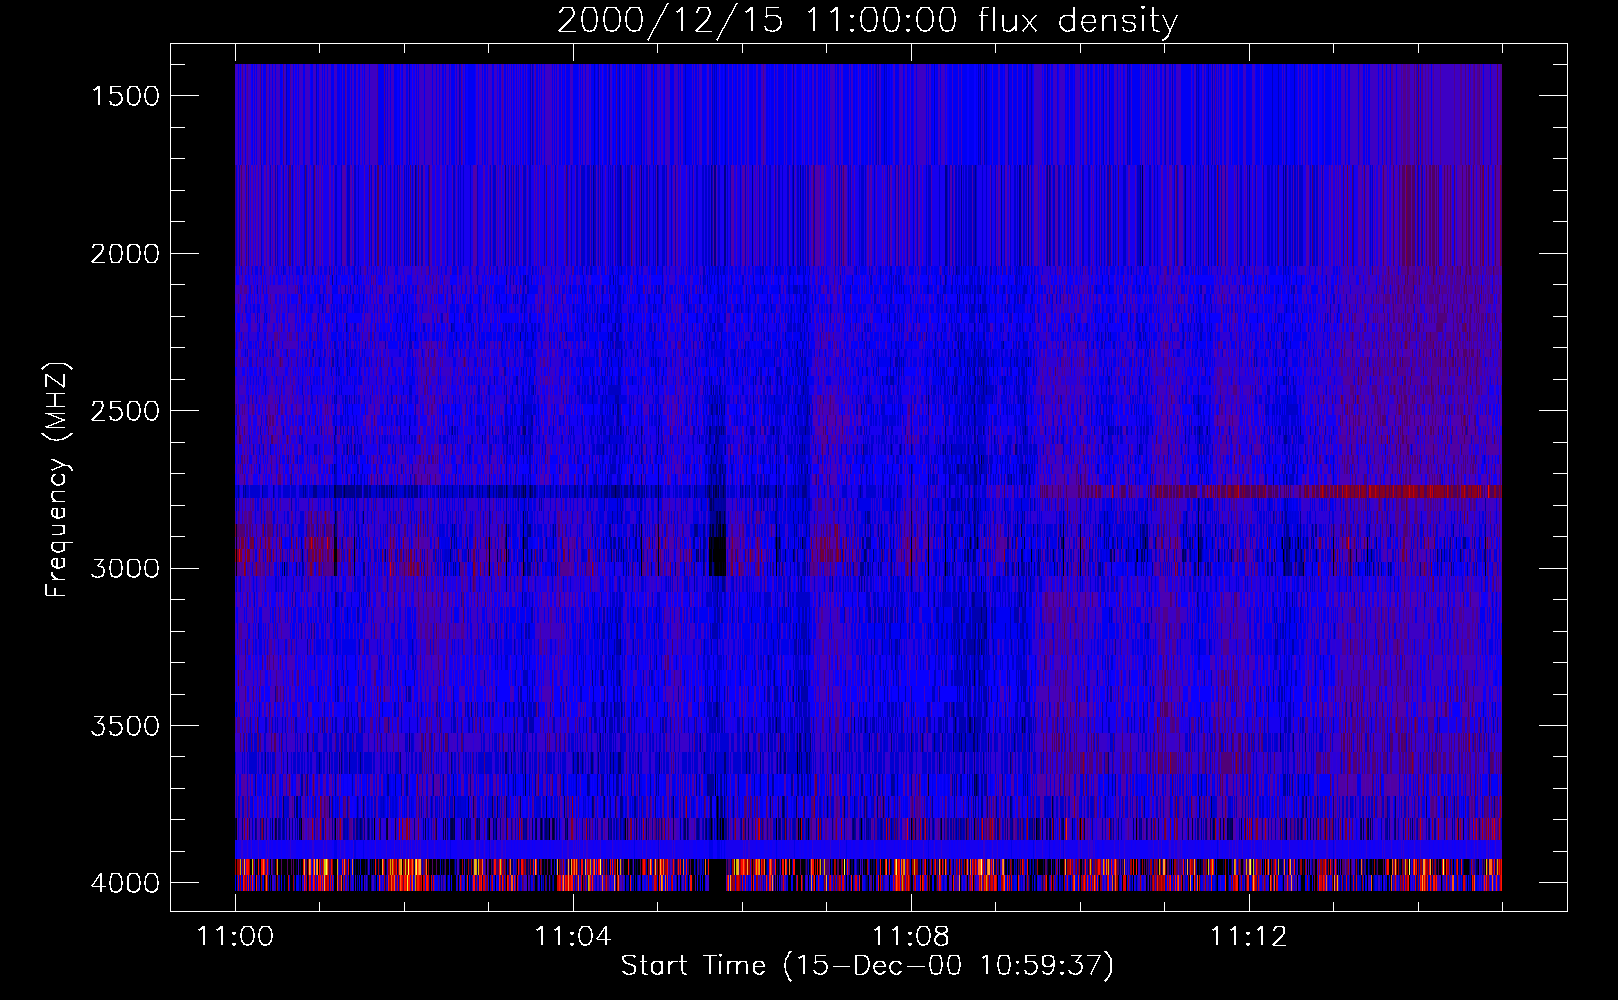This screenshot has width=1618, height=1000.
Task: Click the dark vertical dropout near 3000 MHz
Action: tap(717, 554)
